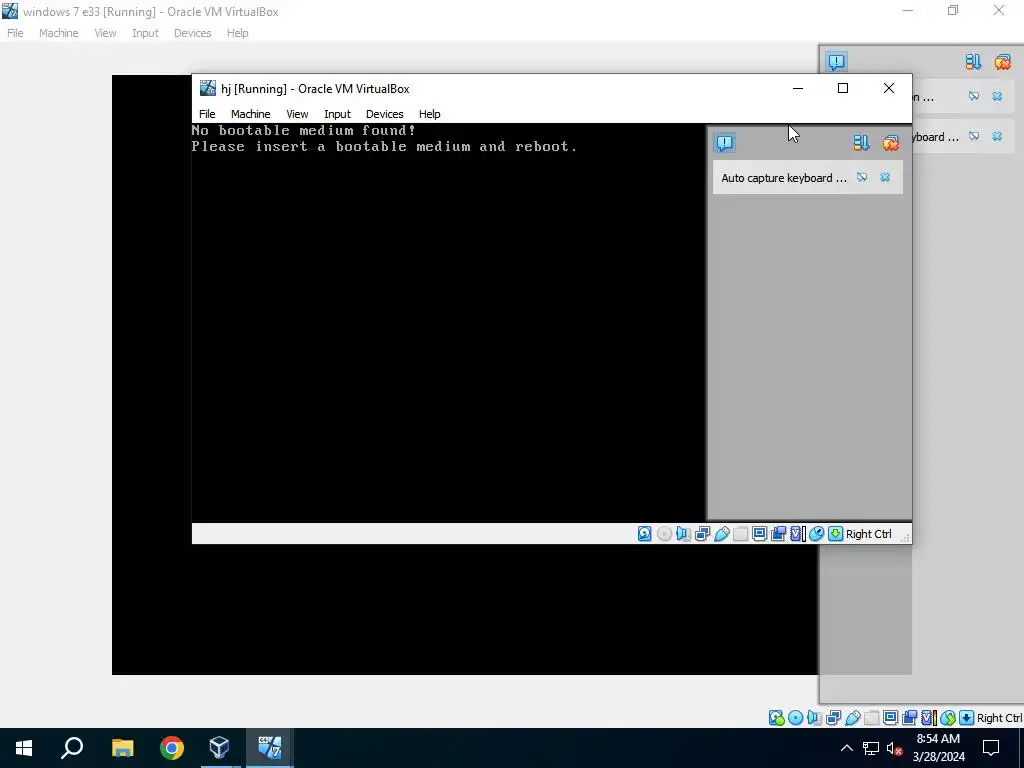Click dismiss-forever icon on first outer notification
The image size is (1024, 768).
tap(974, 96)
